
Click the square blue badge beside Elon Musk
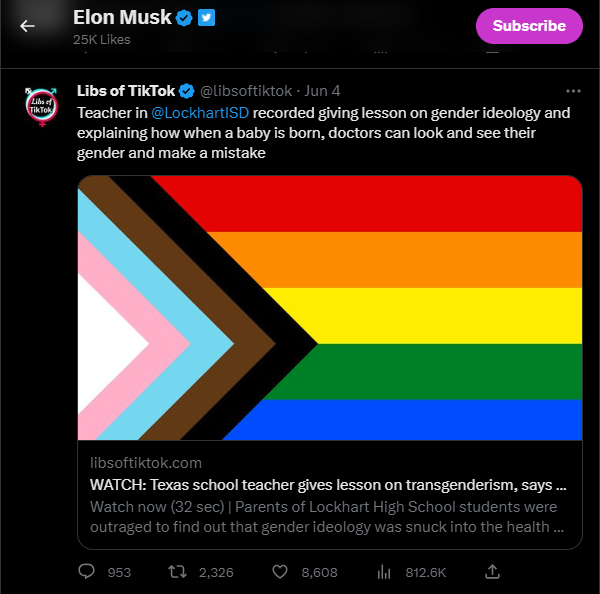pyautogui.click(x=205, y=18)
